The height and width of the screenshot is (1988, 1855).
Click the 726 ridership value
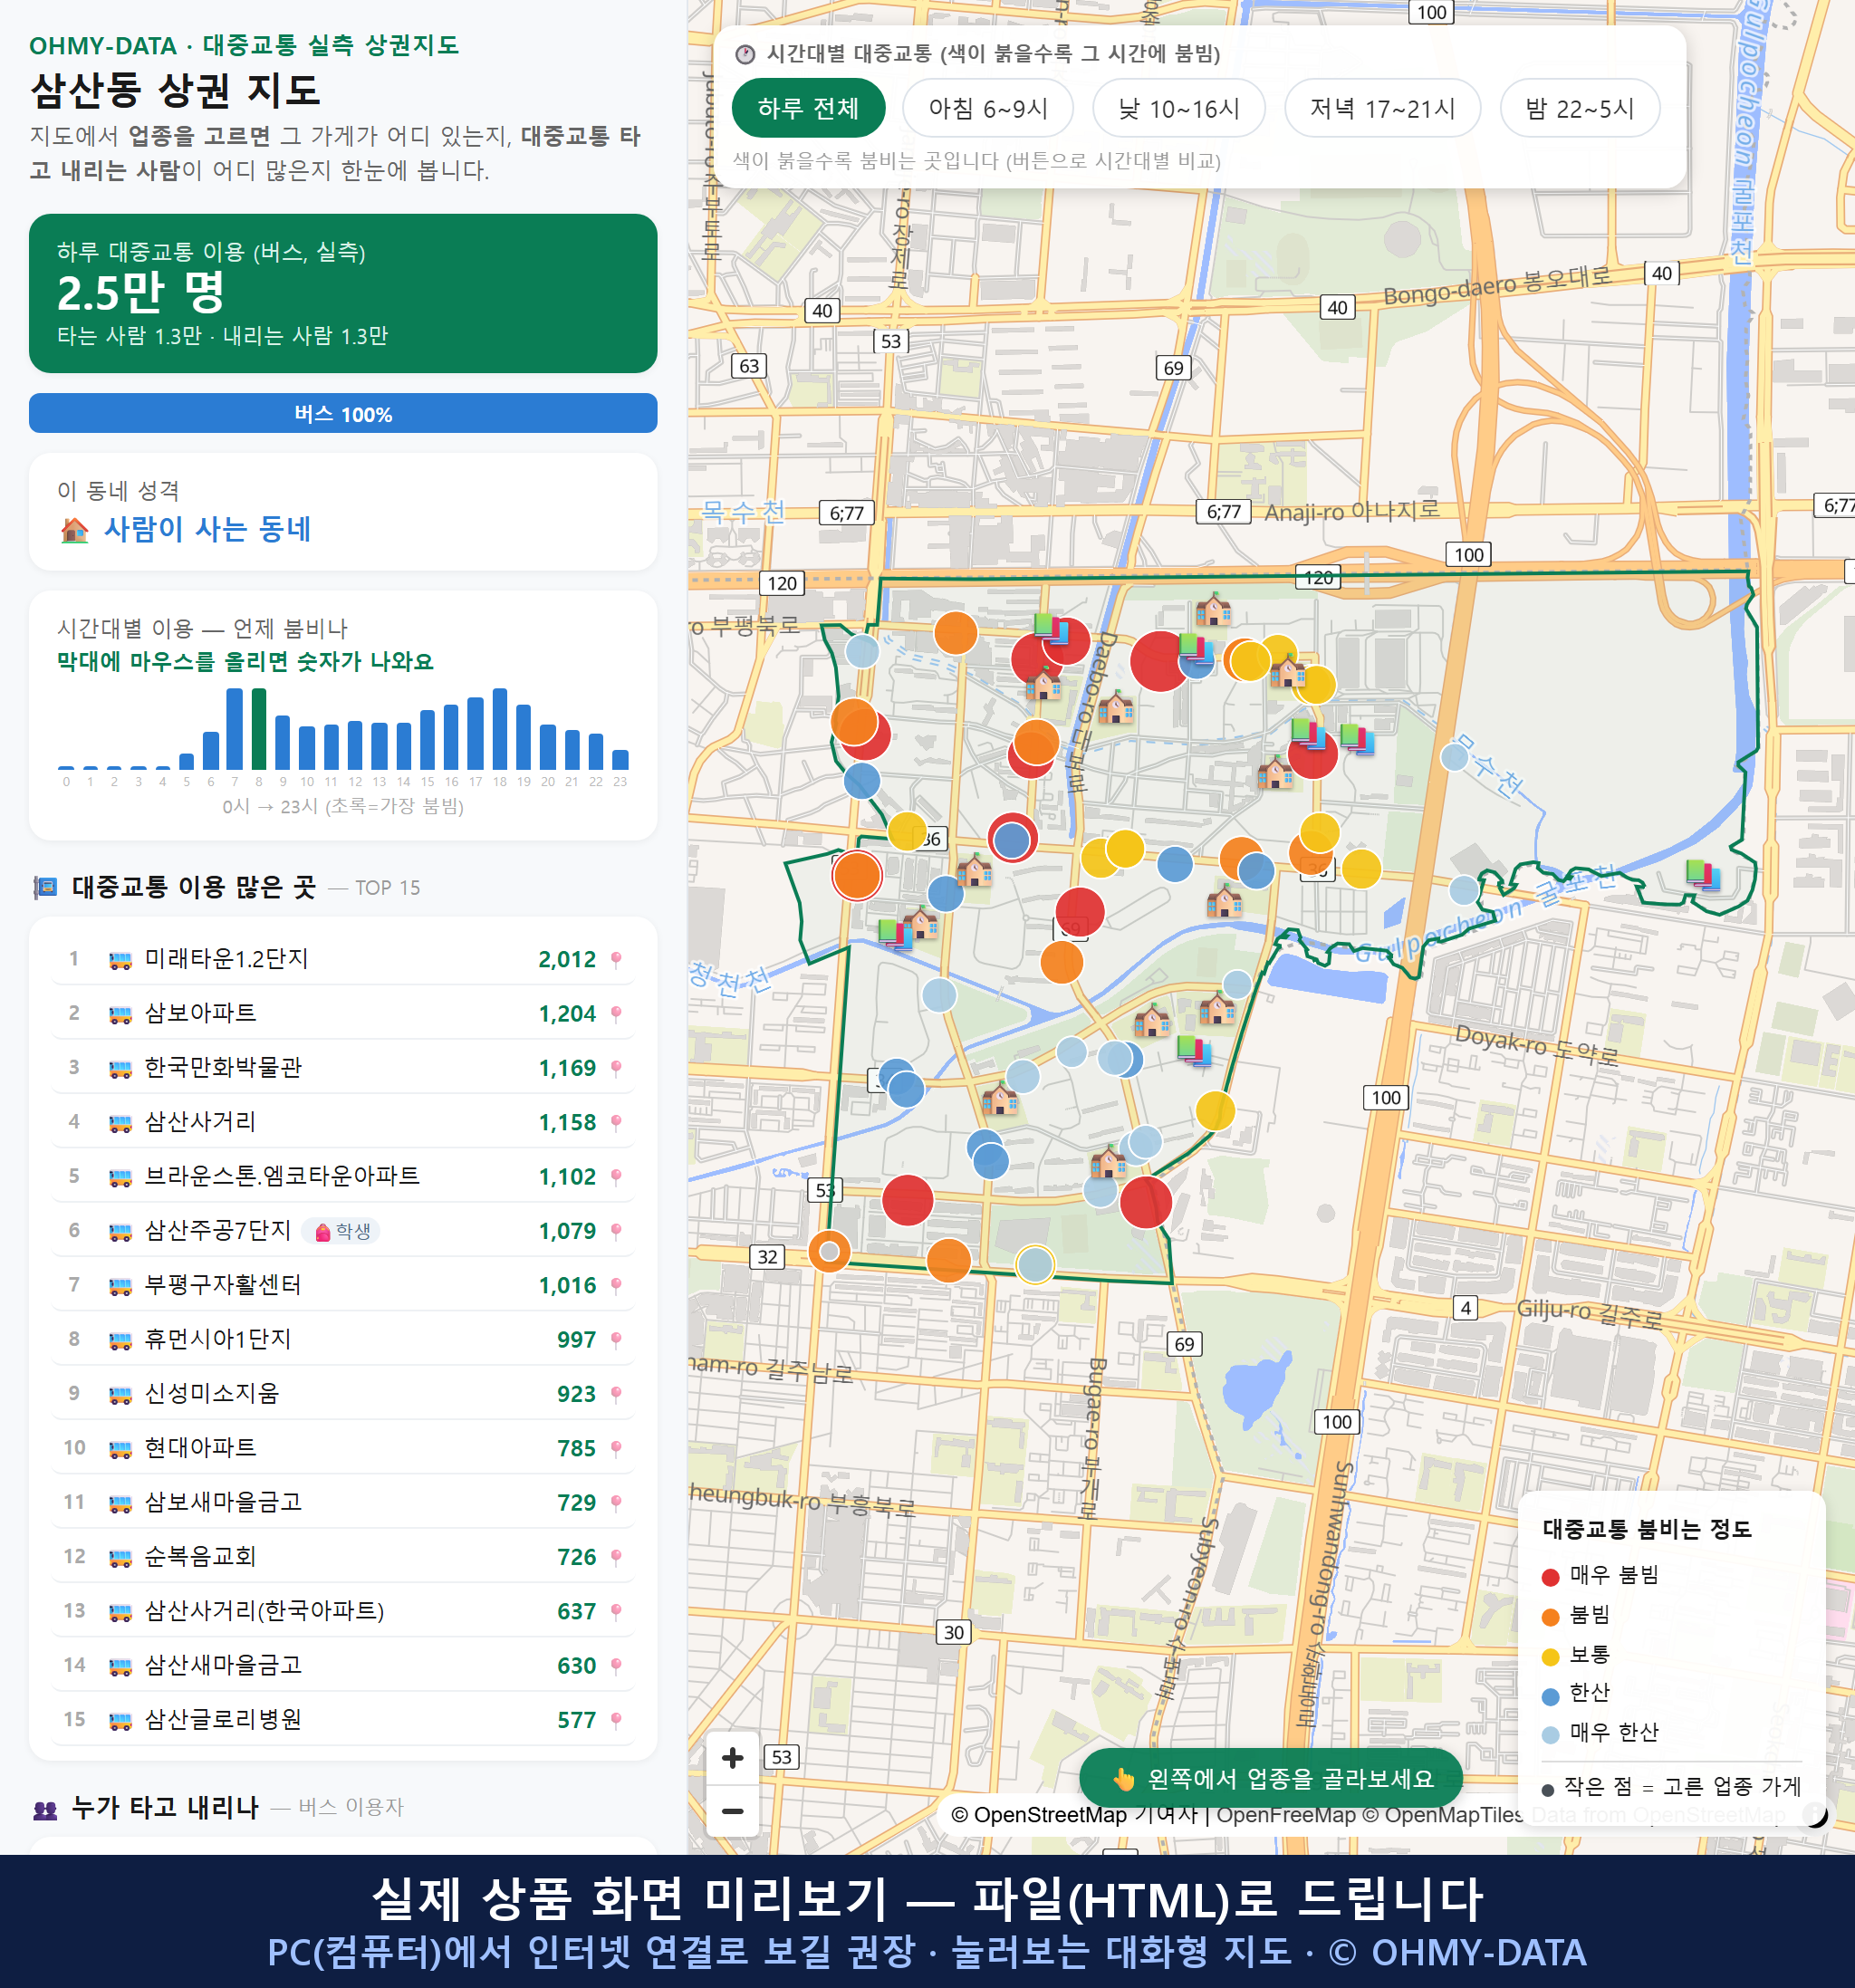click(576, 1557)
